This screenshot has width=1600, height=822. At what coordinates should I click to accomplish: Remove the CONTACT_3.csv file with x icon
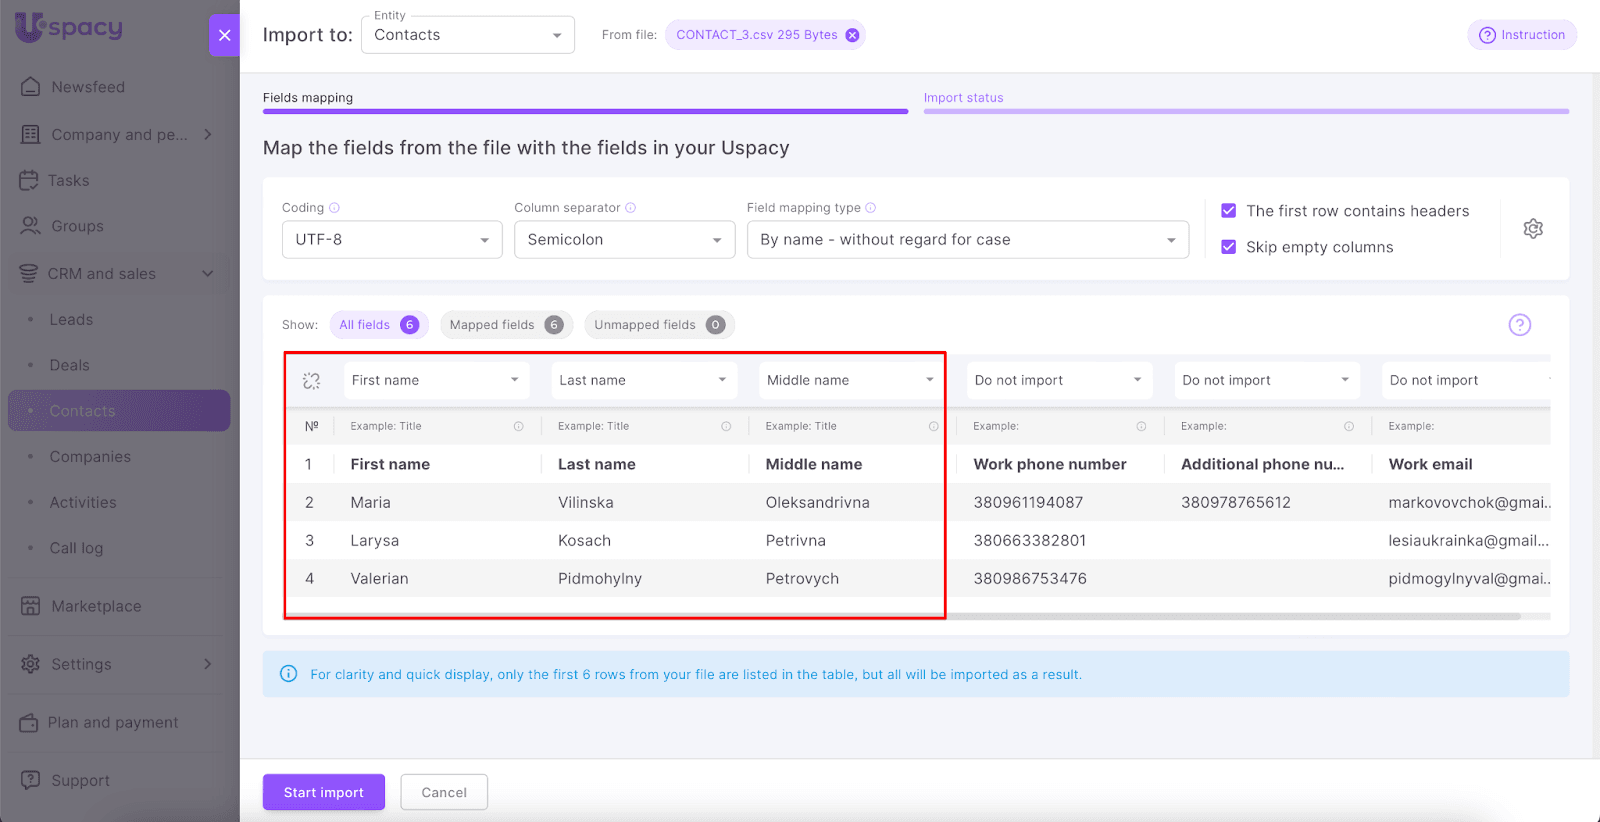coord(852,35)
